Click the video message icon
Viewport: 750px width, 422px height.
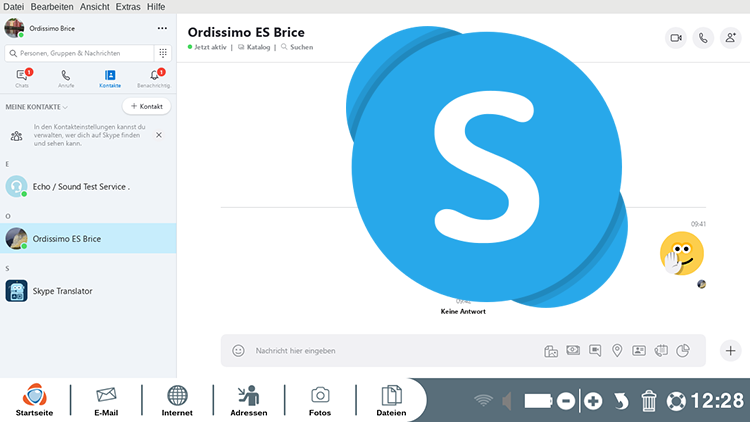point(595,351)
